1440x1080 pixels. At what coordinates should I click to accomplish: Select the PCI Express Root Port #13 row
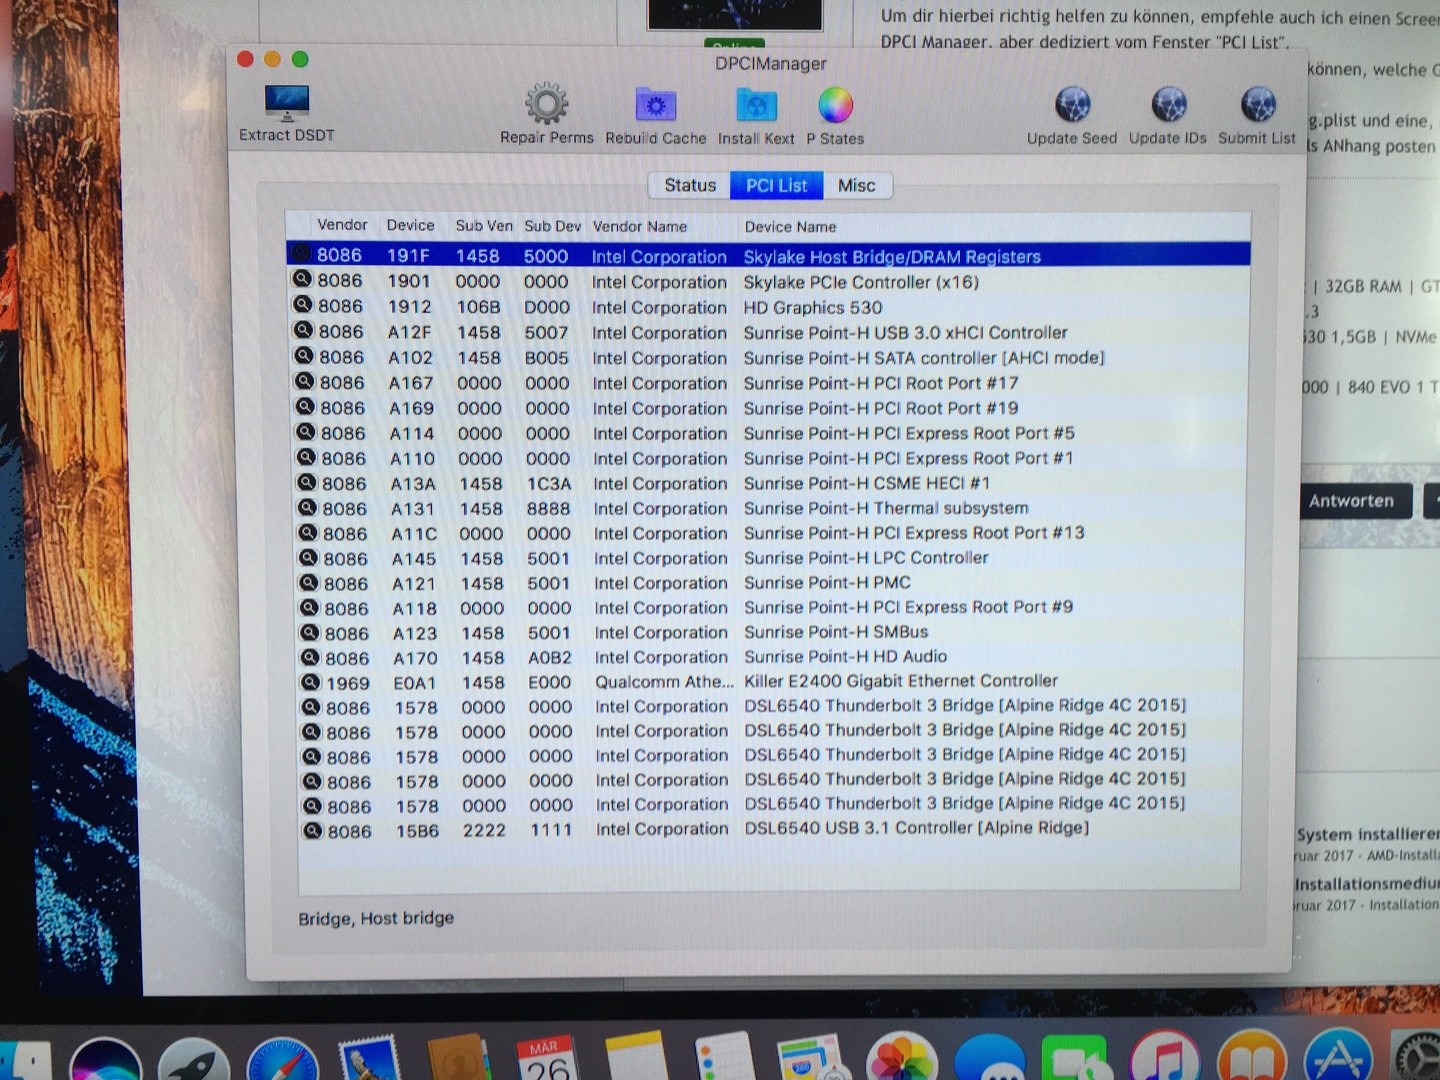tap(770, 533)
